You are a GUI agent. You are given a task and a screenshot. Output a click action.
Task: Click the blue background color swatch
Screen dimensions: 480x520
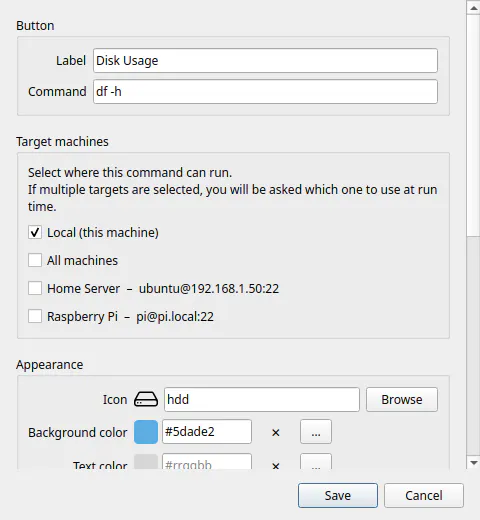(146, 432)
